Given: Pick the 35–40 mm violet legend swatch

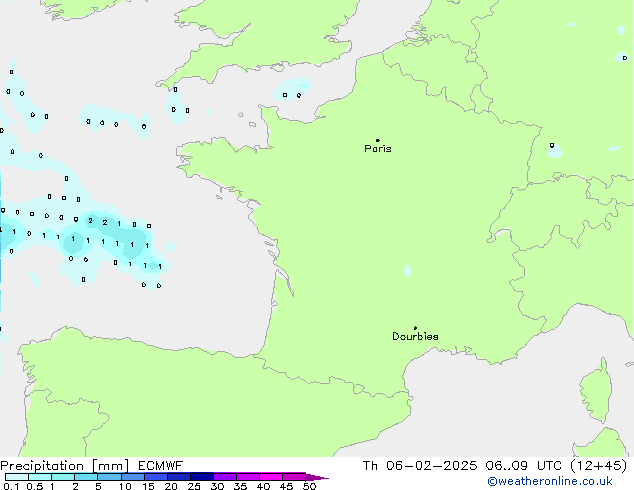Looking at the screenshot, I should [x=247, y=477].
